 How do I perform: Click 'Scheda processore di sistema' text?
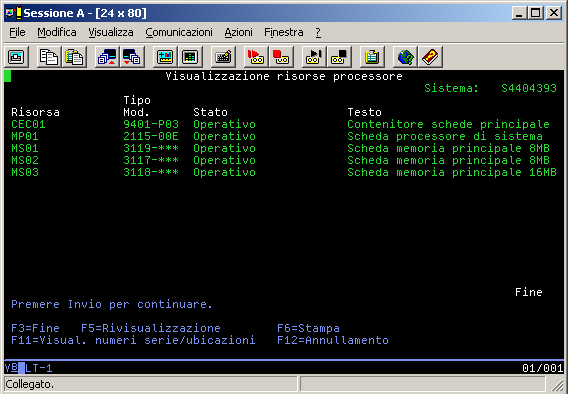point(445,136)
